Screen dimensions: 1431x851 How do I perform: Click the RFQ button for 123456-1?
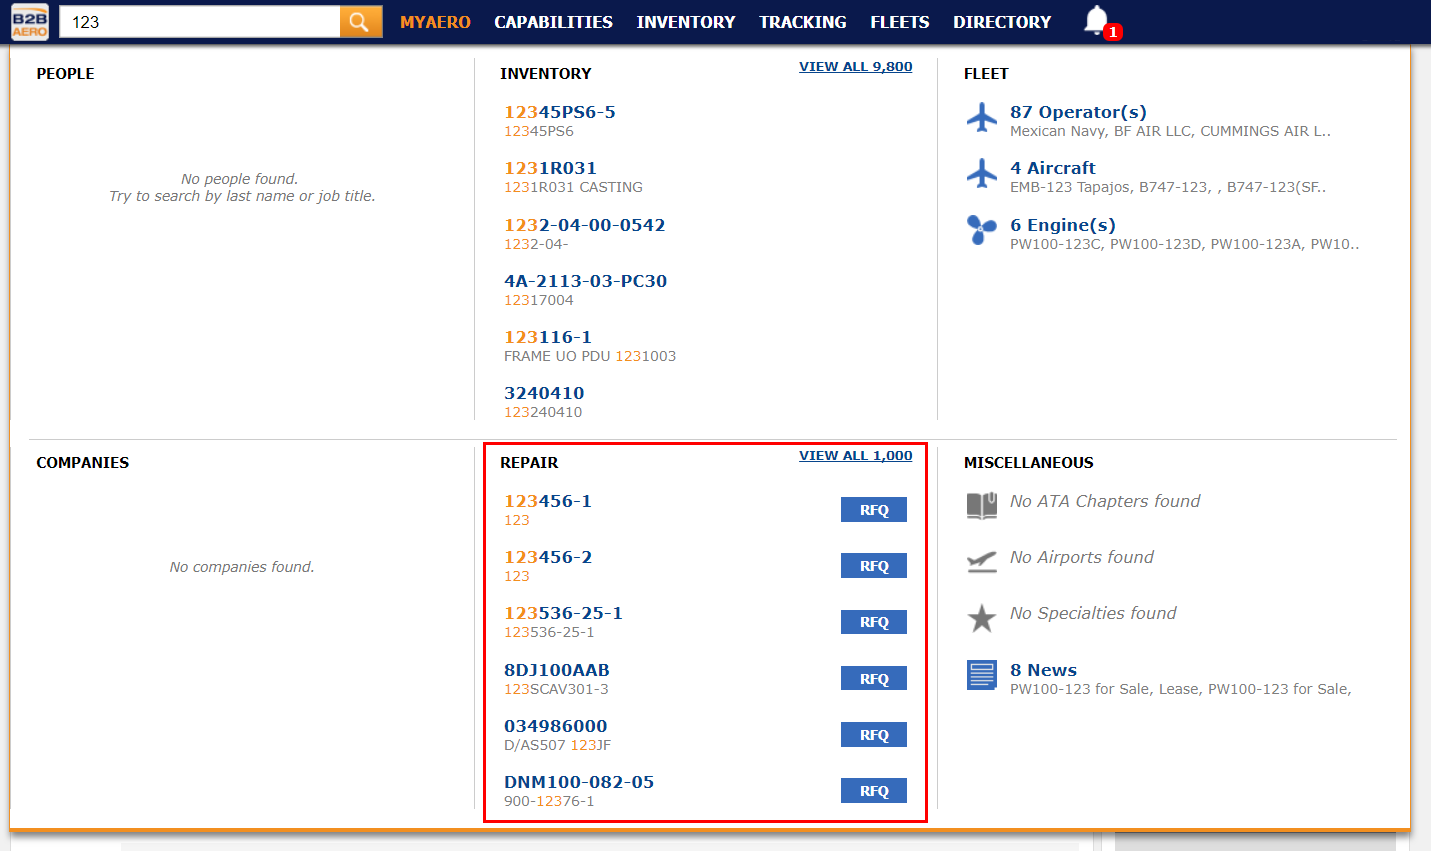click(874, 510)
